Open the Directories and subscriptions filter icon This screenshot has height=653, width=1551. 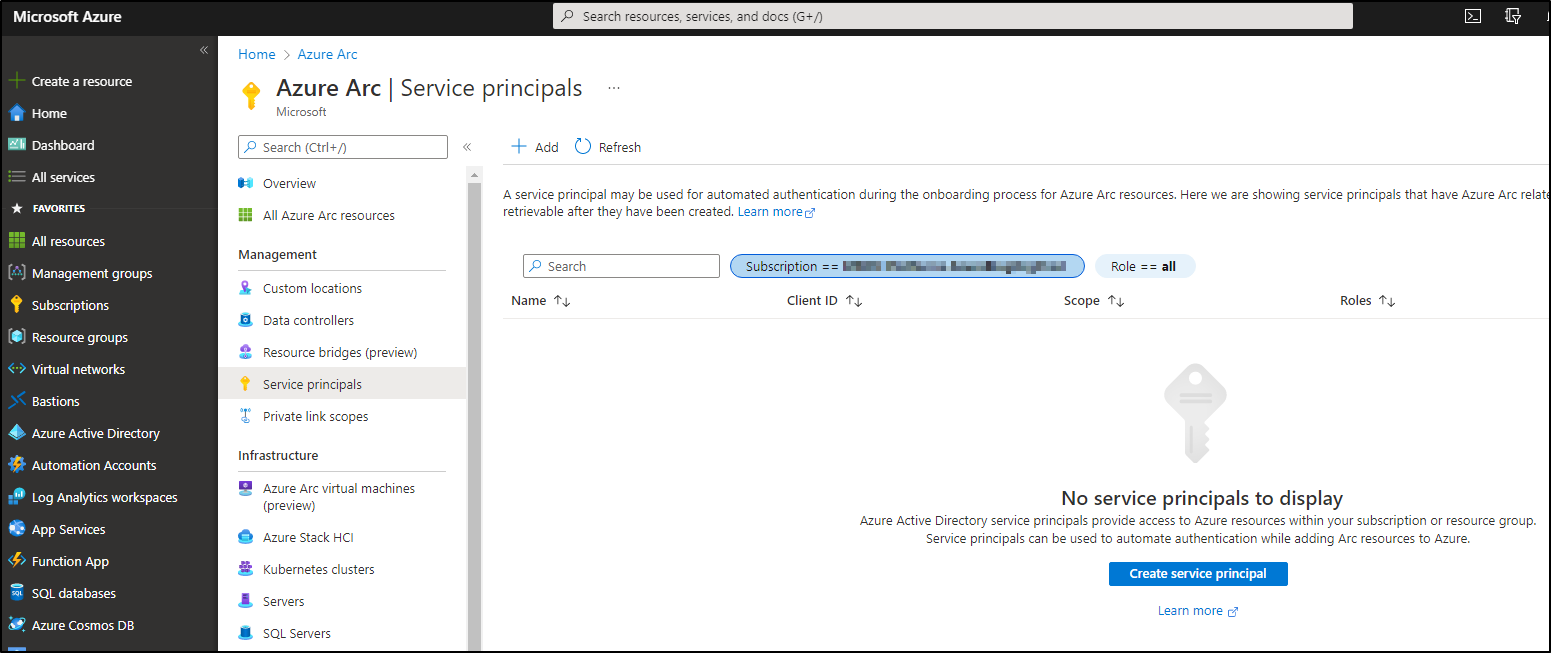1513,16
